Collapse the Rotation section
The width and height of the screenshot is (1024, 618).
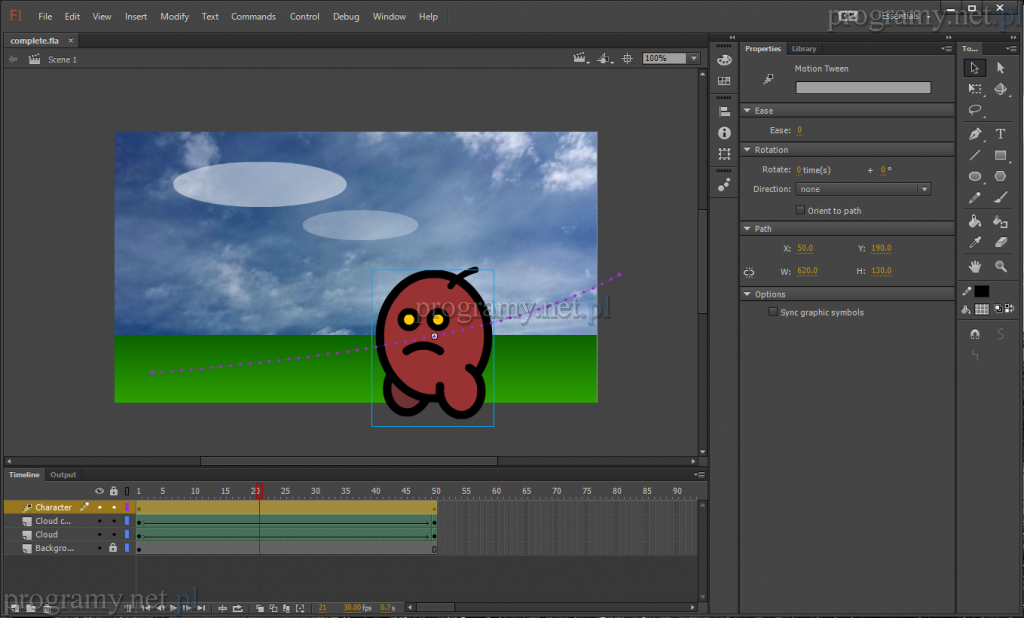pyautogui.click(x=747, y=150)
